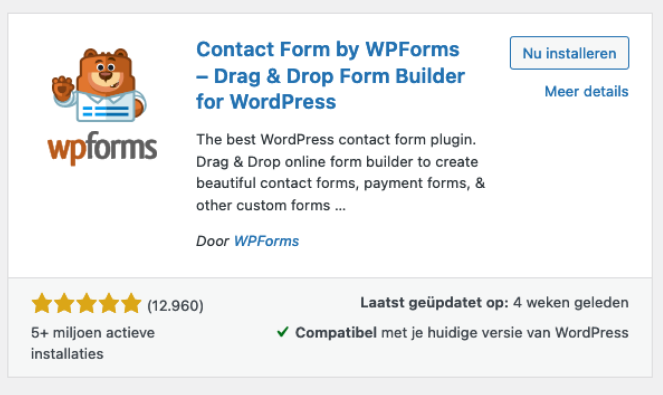This screenshot has height=395, width=663.
Task: Click the second rating star
Action: pos(64,303)
